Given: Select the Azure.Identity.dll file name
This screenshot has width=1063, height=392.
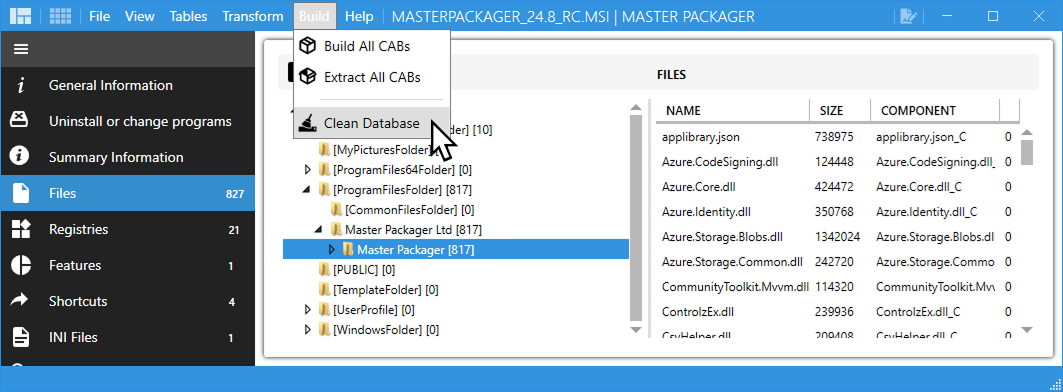Looking at the screenshot, I should 706,212.
